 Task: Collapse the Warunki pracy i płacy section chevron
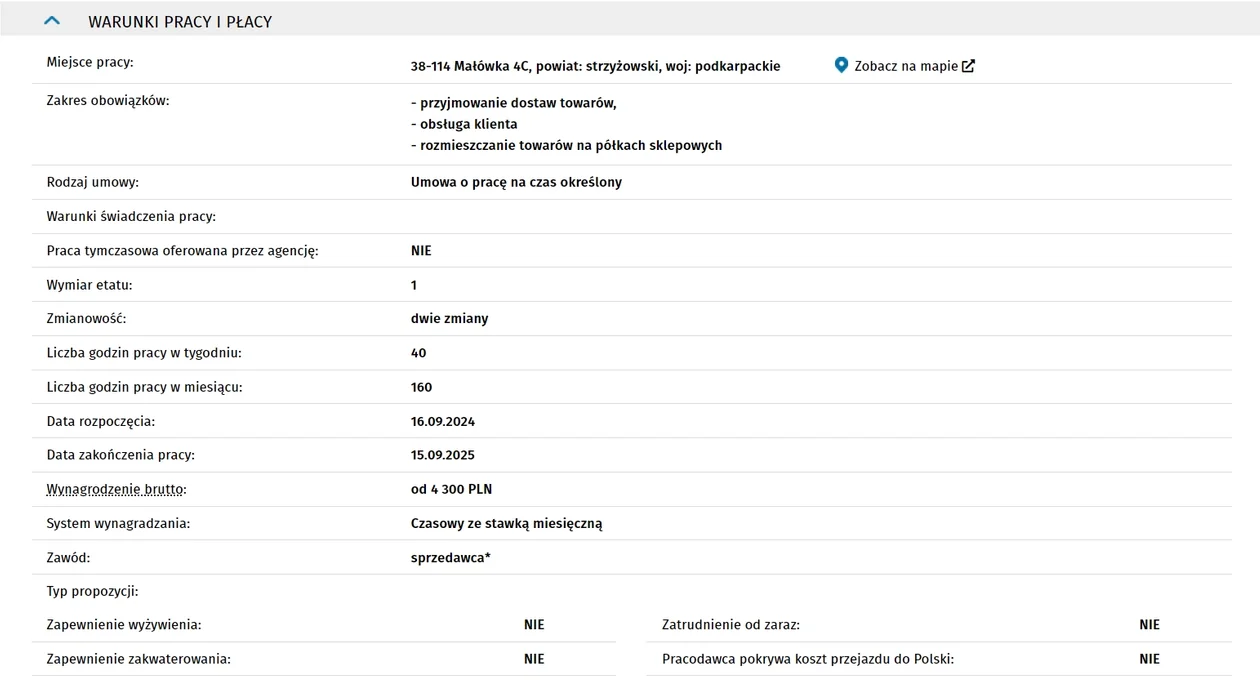52,20
